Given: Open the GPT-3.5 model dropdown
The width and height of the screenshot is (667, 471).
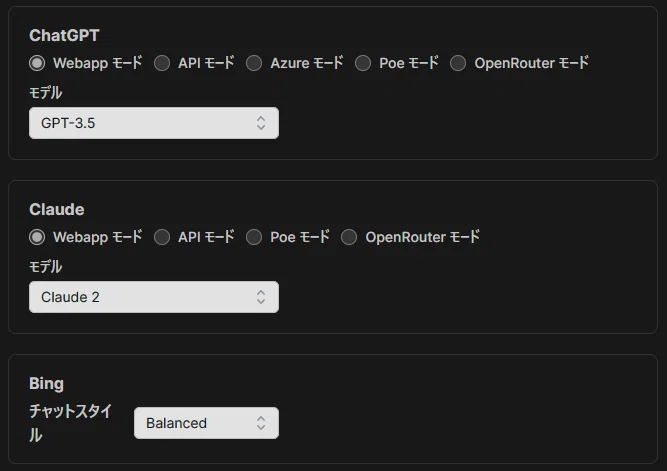Looking at the screenshot, I should pos(154,123).
